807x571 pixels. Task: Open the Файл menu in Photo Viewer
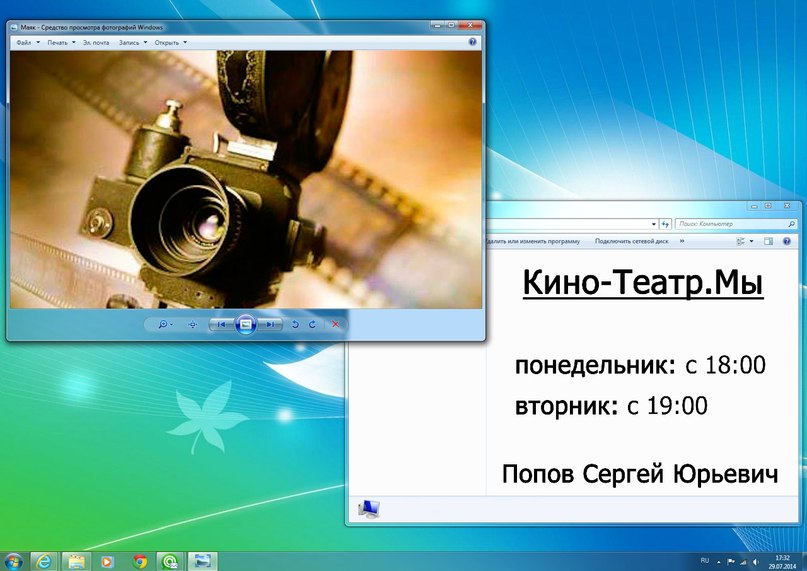point(28,43)
